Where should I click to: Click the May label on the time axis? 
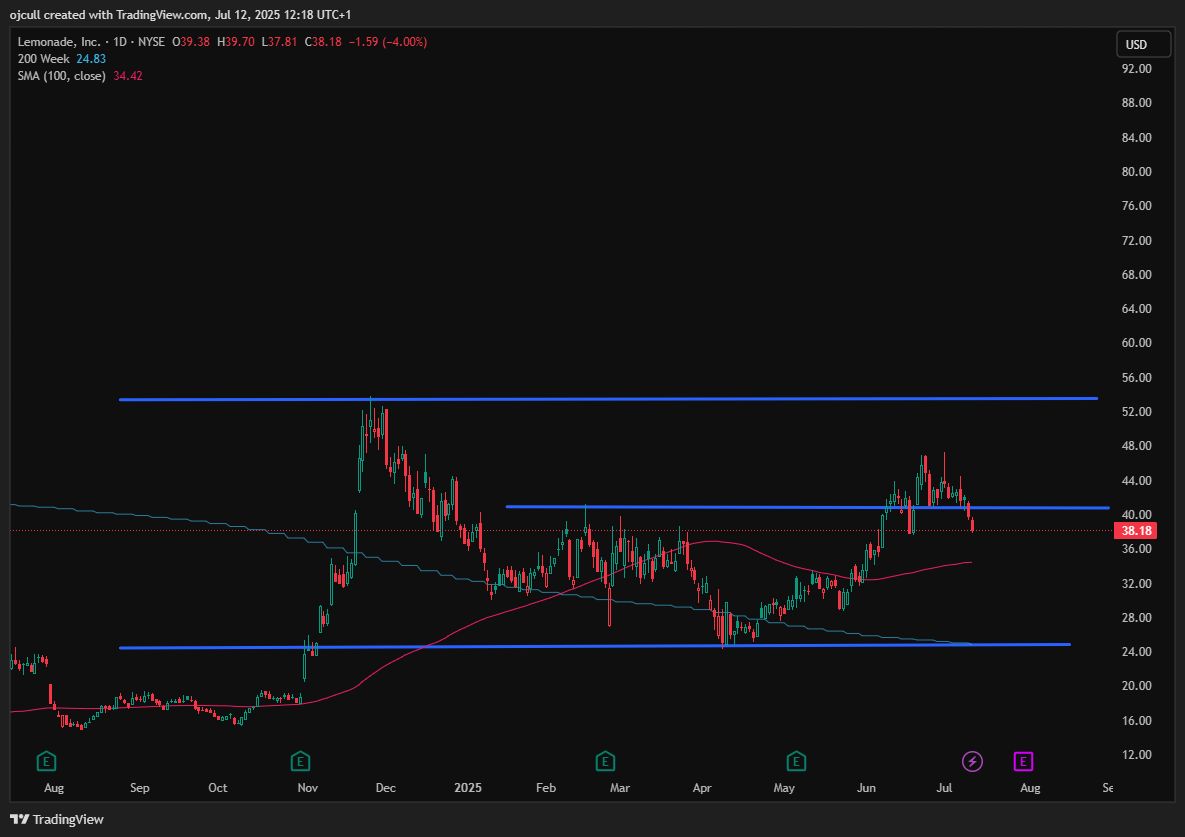(x=784, y=788)
